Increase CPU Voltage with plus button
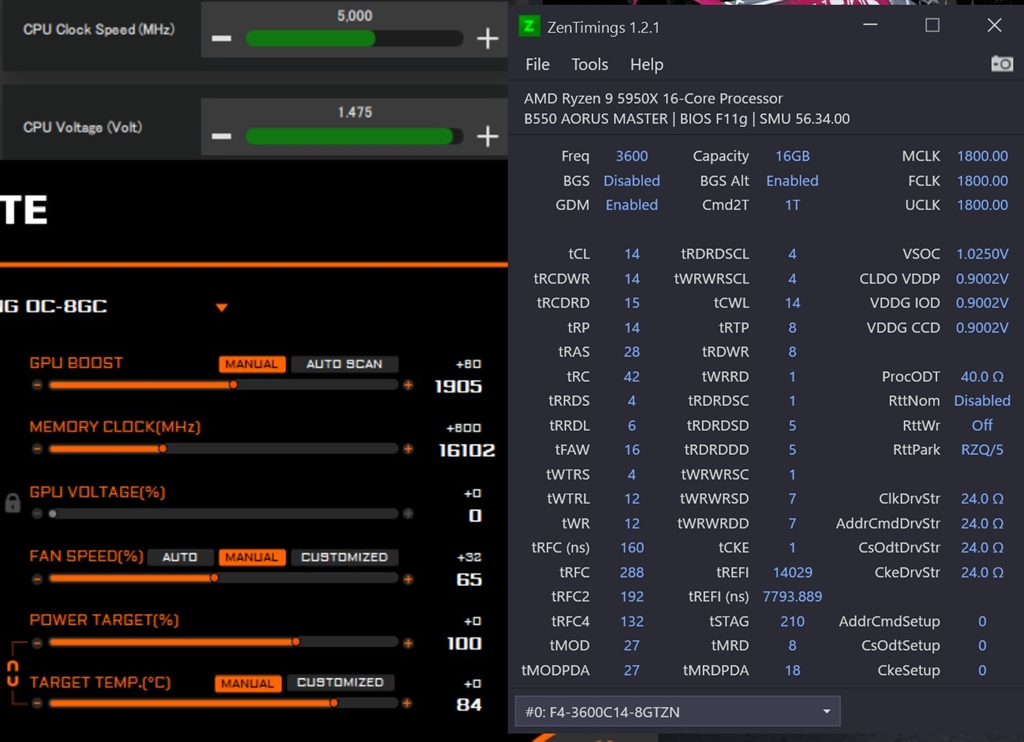This screenshot has width=1024, height=742. [488, 136]
